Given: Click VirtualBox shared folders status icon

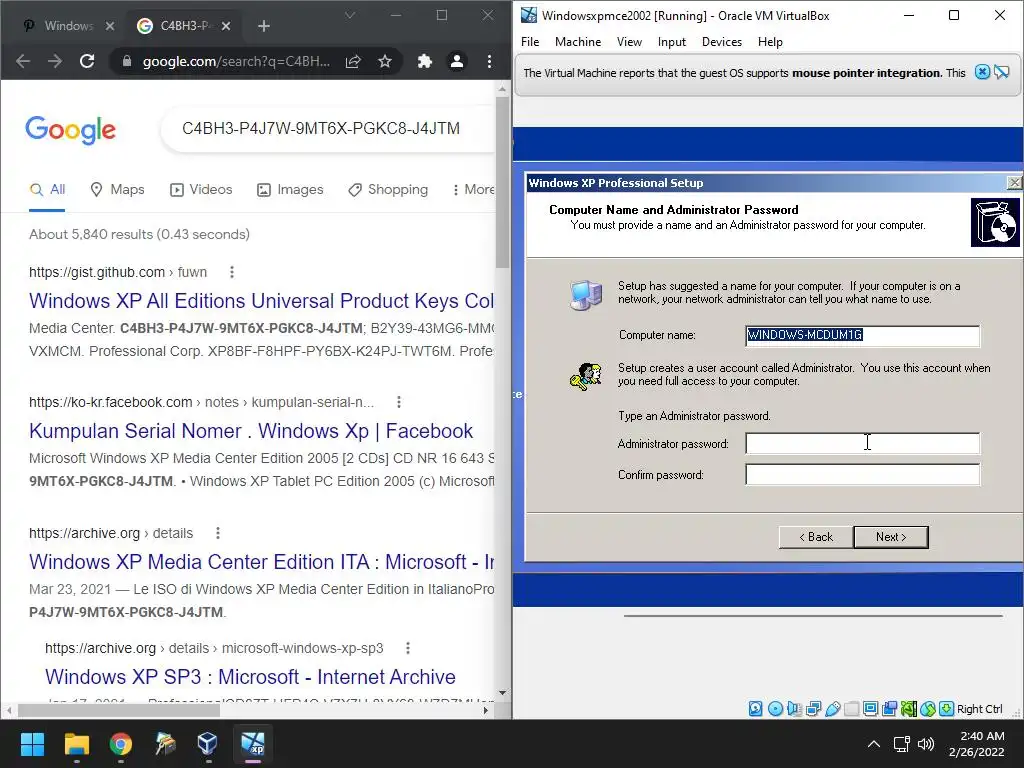Looking at the screenshot, I should 852,709.
